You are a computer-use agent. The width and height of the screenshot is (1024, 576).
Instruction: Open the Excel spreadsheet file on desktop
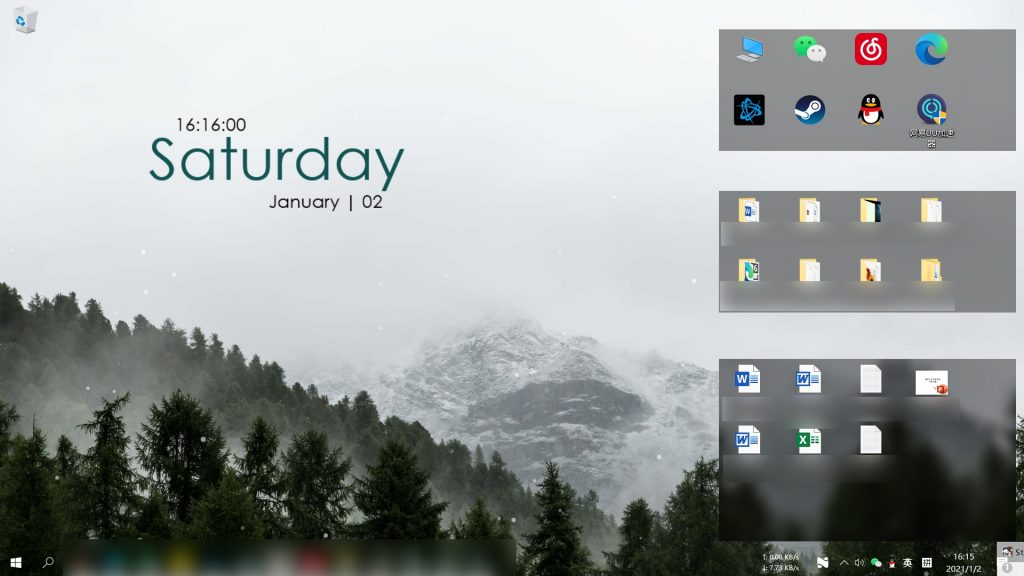(809, 440)
